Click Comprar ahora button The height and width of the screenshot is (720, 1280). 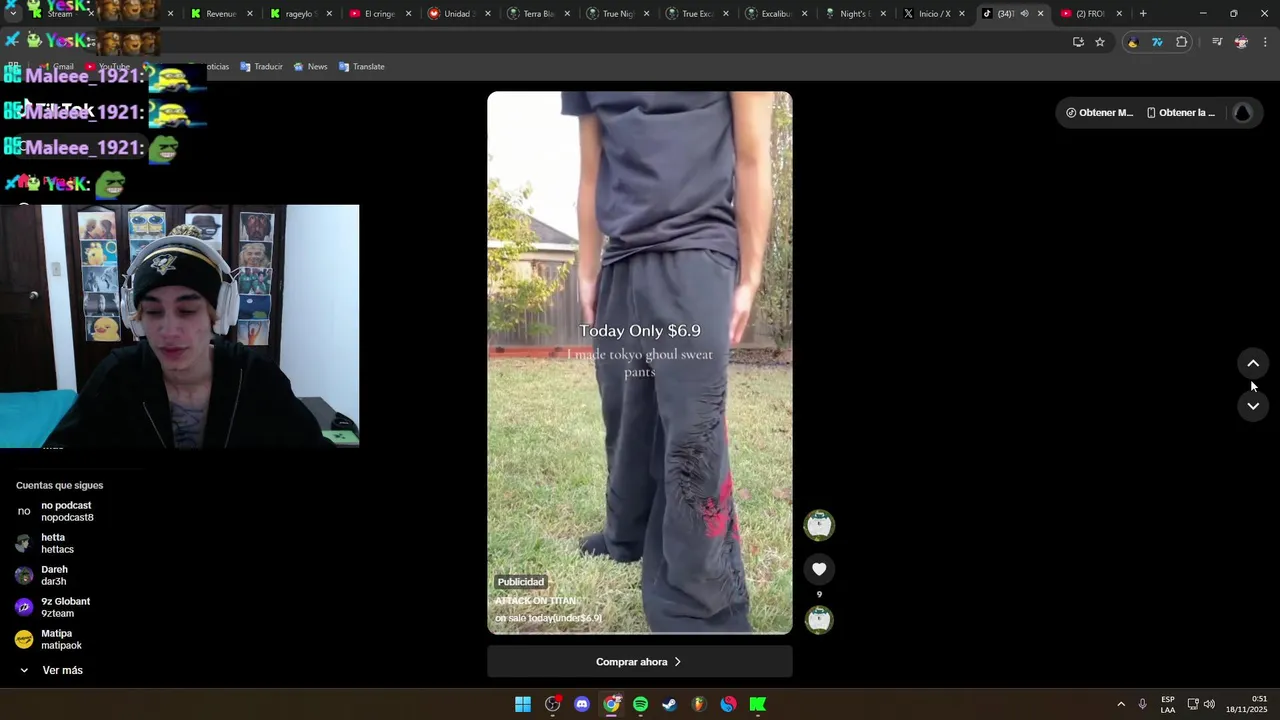coord(640,662)
